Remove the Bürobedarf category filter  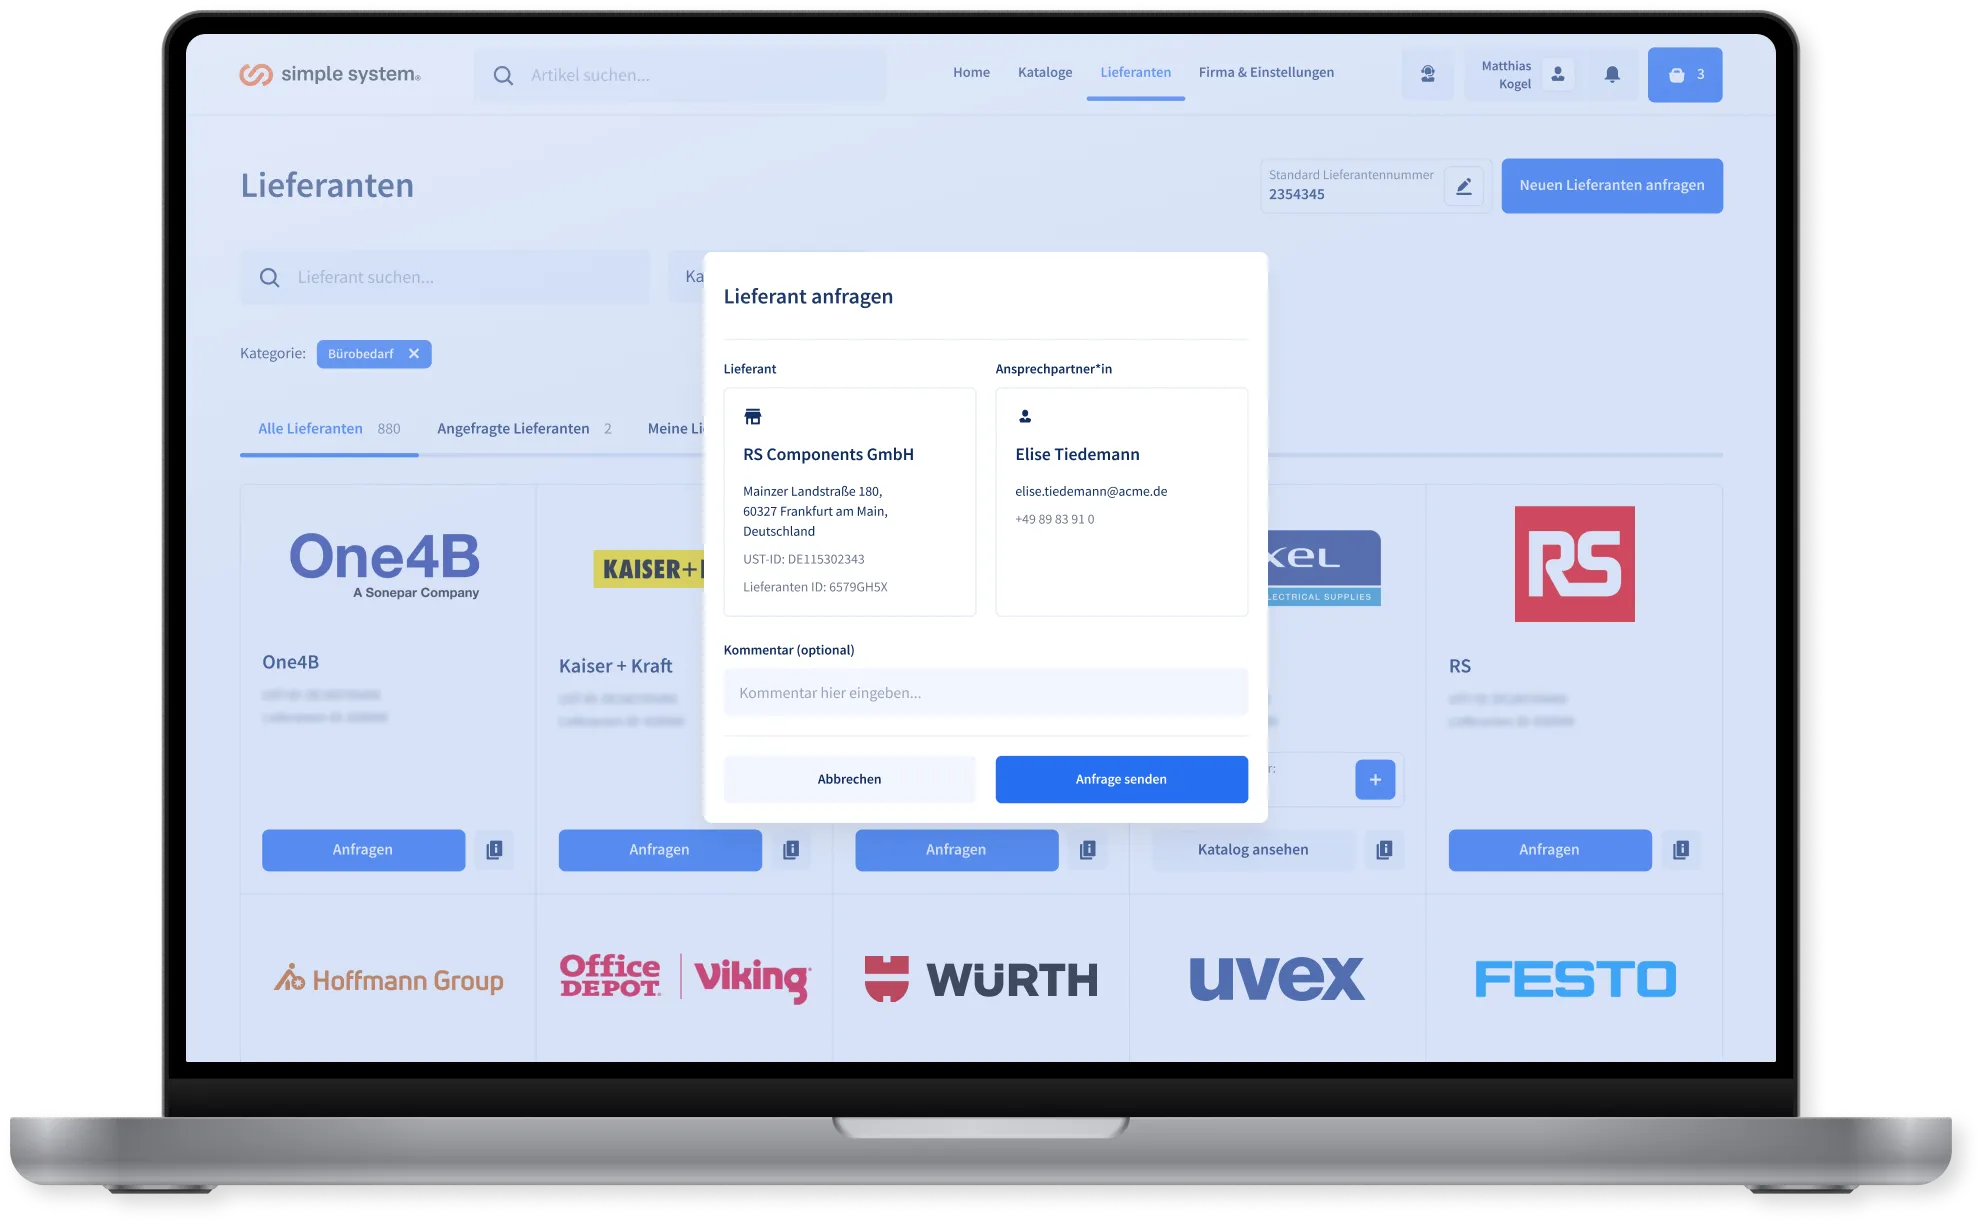click(x=414, y=354)
